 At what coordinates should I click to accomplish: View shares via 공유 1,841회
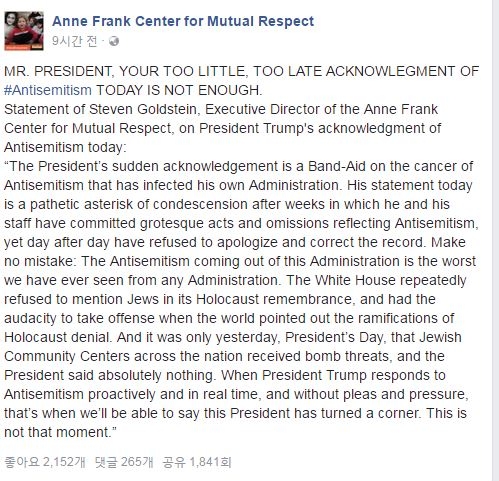(x=197, y=462)
